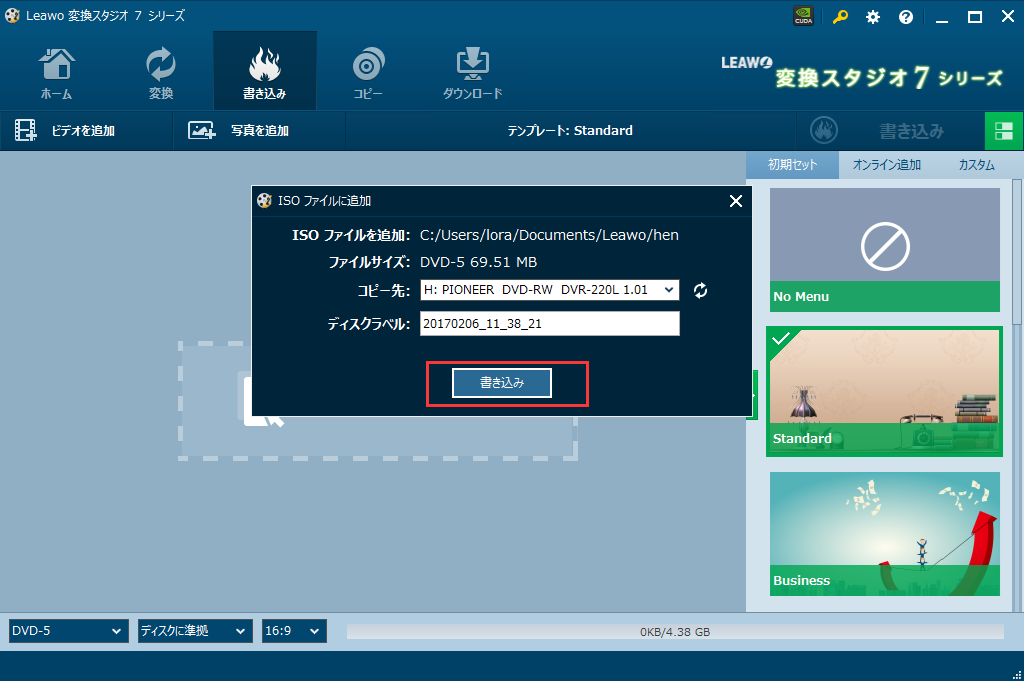Screen dimensions: 1024x681
Task: Open the settings gear icon
Action: [873, 17]
